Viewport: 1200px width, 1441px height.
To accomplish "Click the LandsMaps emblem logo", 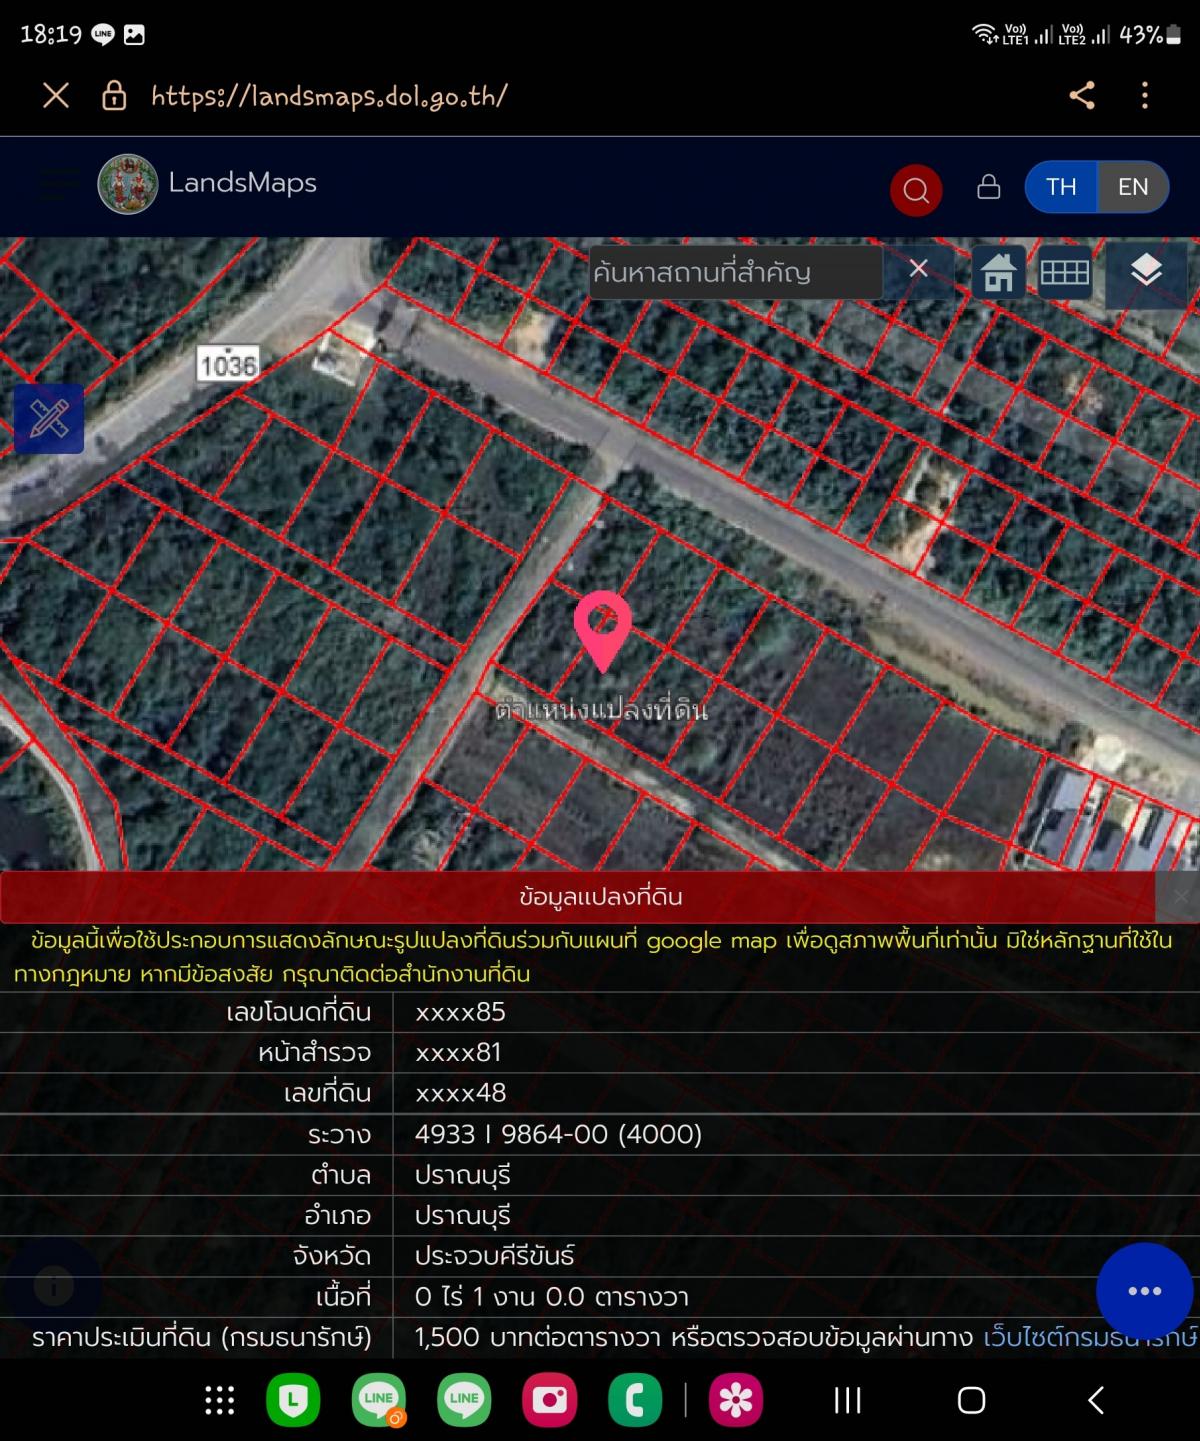I will point(127,184).
